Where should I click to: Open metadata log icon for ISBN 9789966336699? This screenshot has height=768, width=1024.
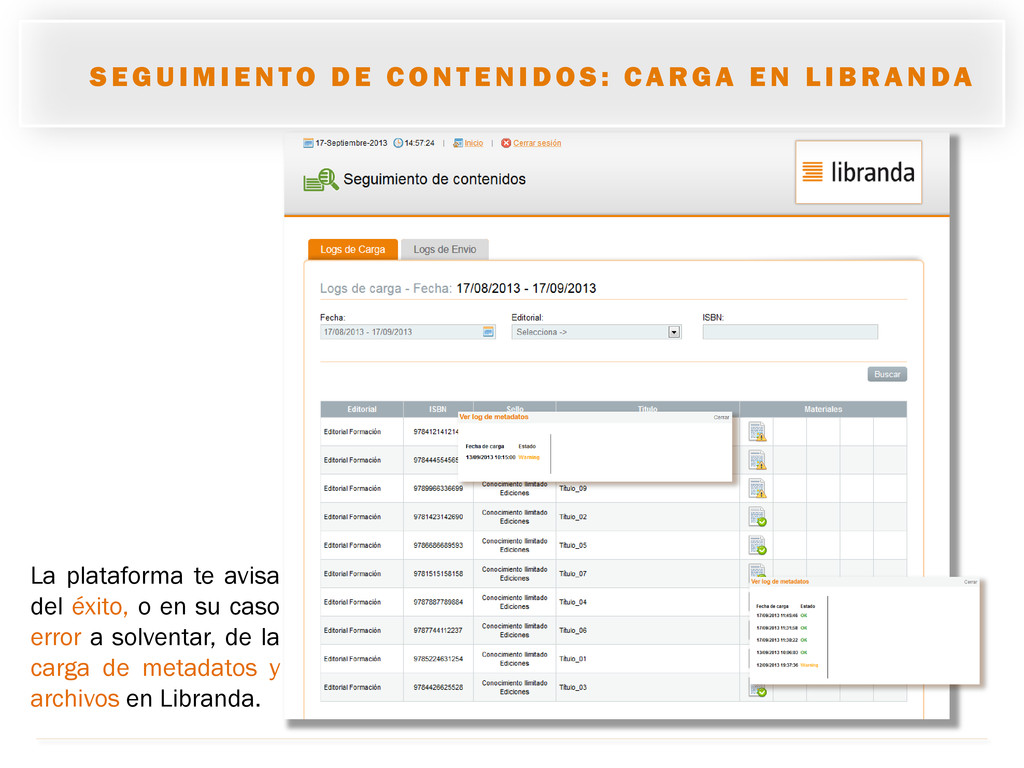point(757,488)
